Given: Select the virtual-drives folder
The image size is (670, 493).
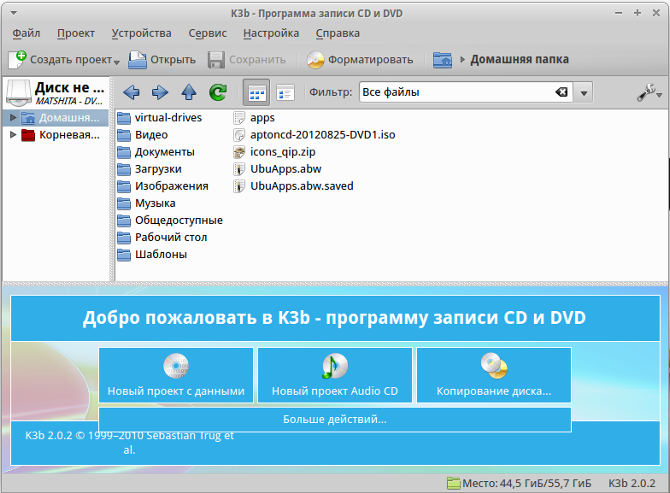Looking at the screenshot, I should click(x=159, y=117).
